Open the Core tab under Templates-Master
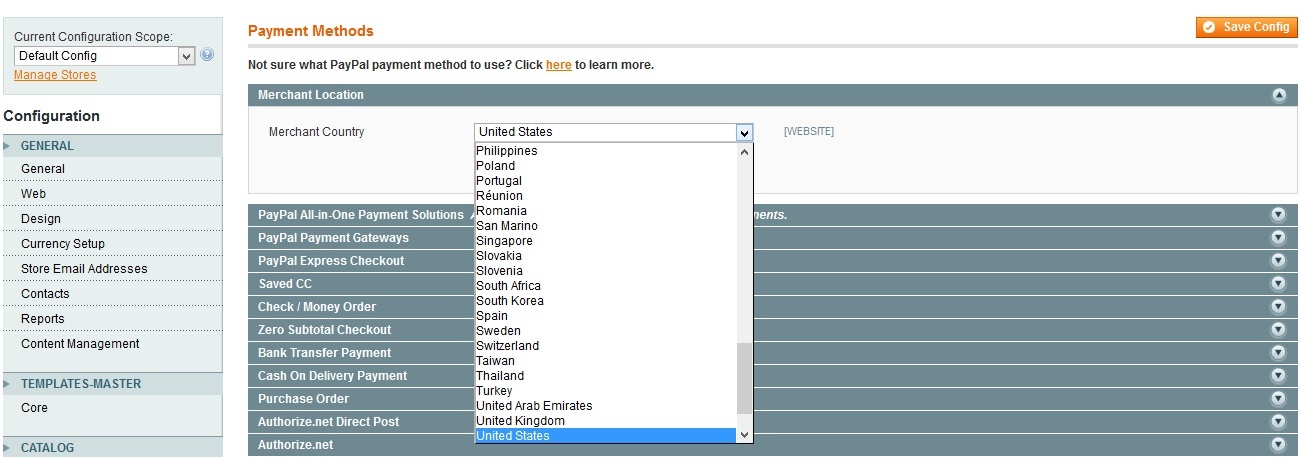This screenshot has width=1304, height=457. click(x=111, y=408)
